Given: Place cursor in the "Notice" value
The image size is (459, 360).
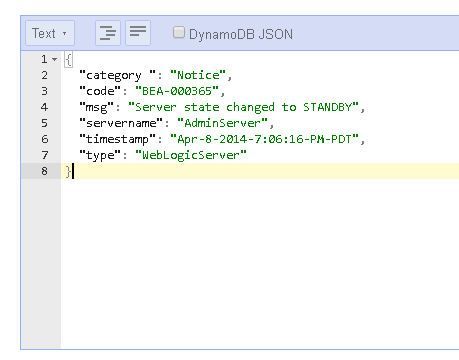Looking at the screenshot, I should [198, 75].
